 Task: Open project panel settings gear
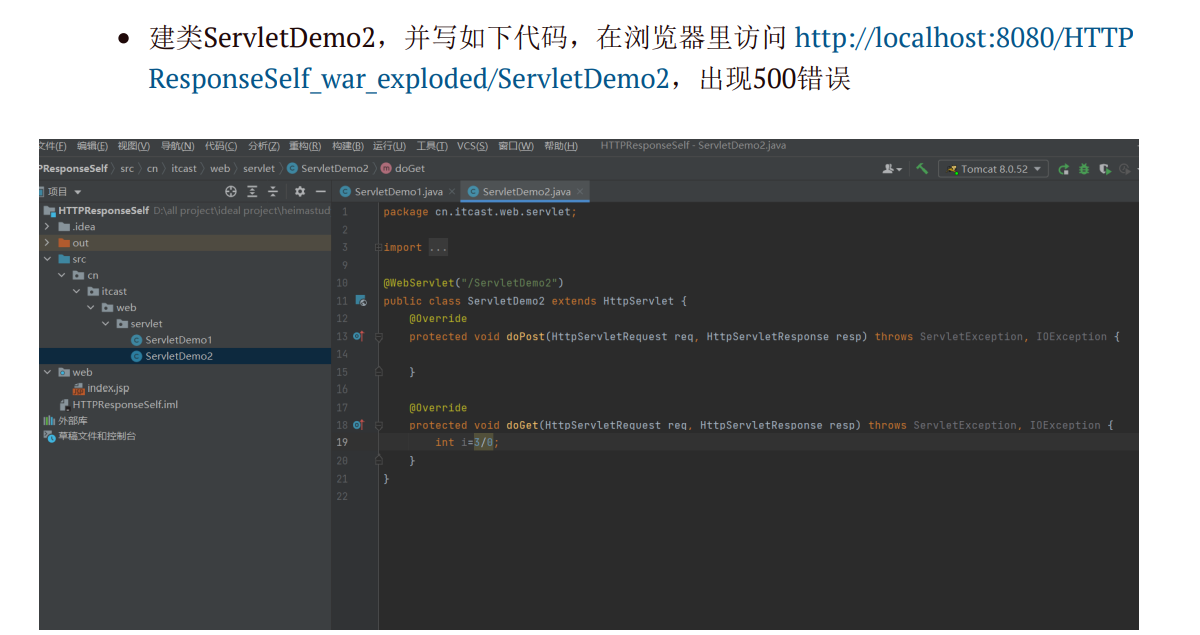point(300,192)
